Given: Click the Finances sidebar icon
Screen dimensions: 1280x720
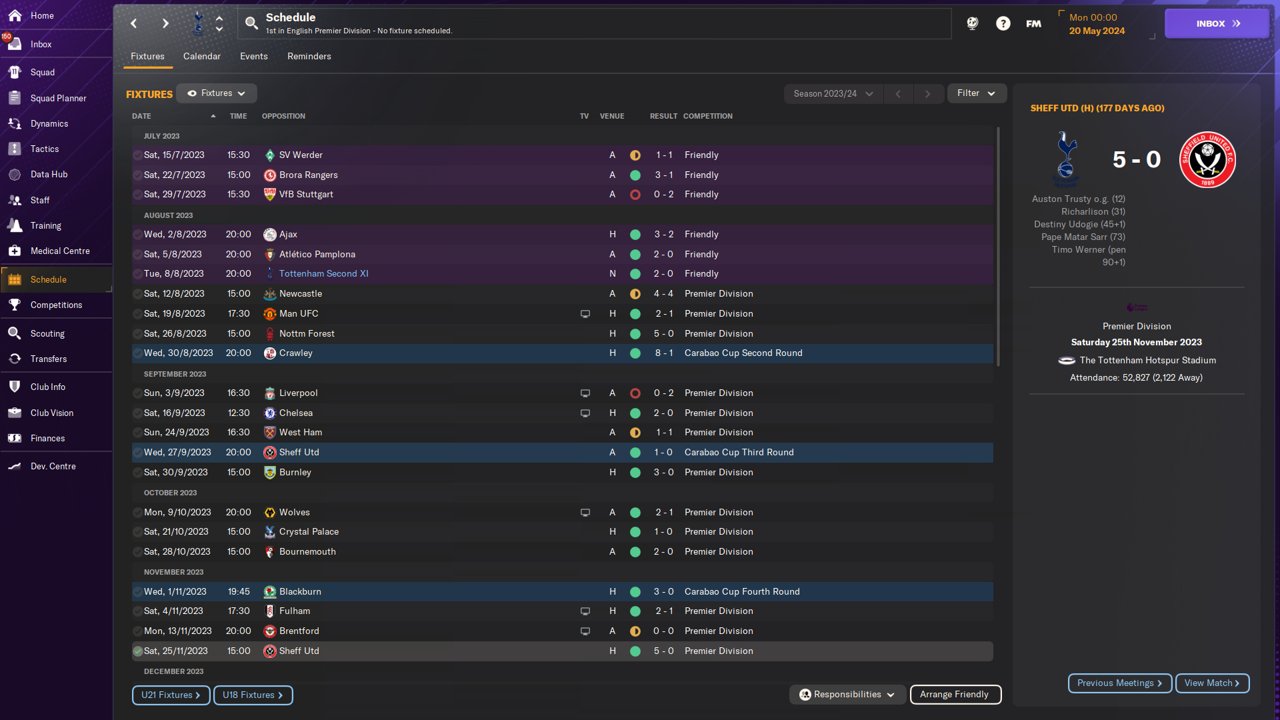Looking at the screenshot, I should [x=14, y=438].
